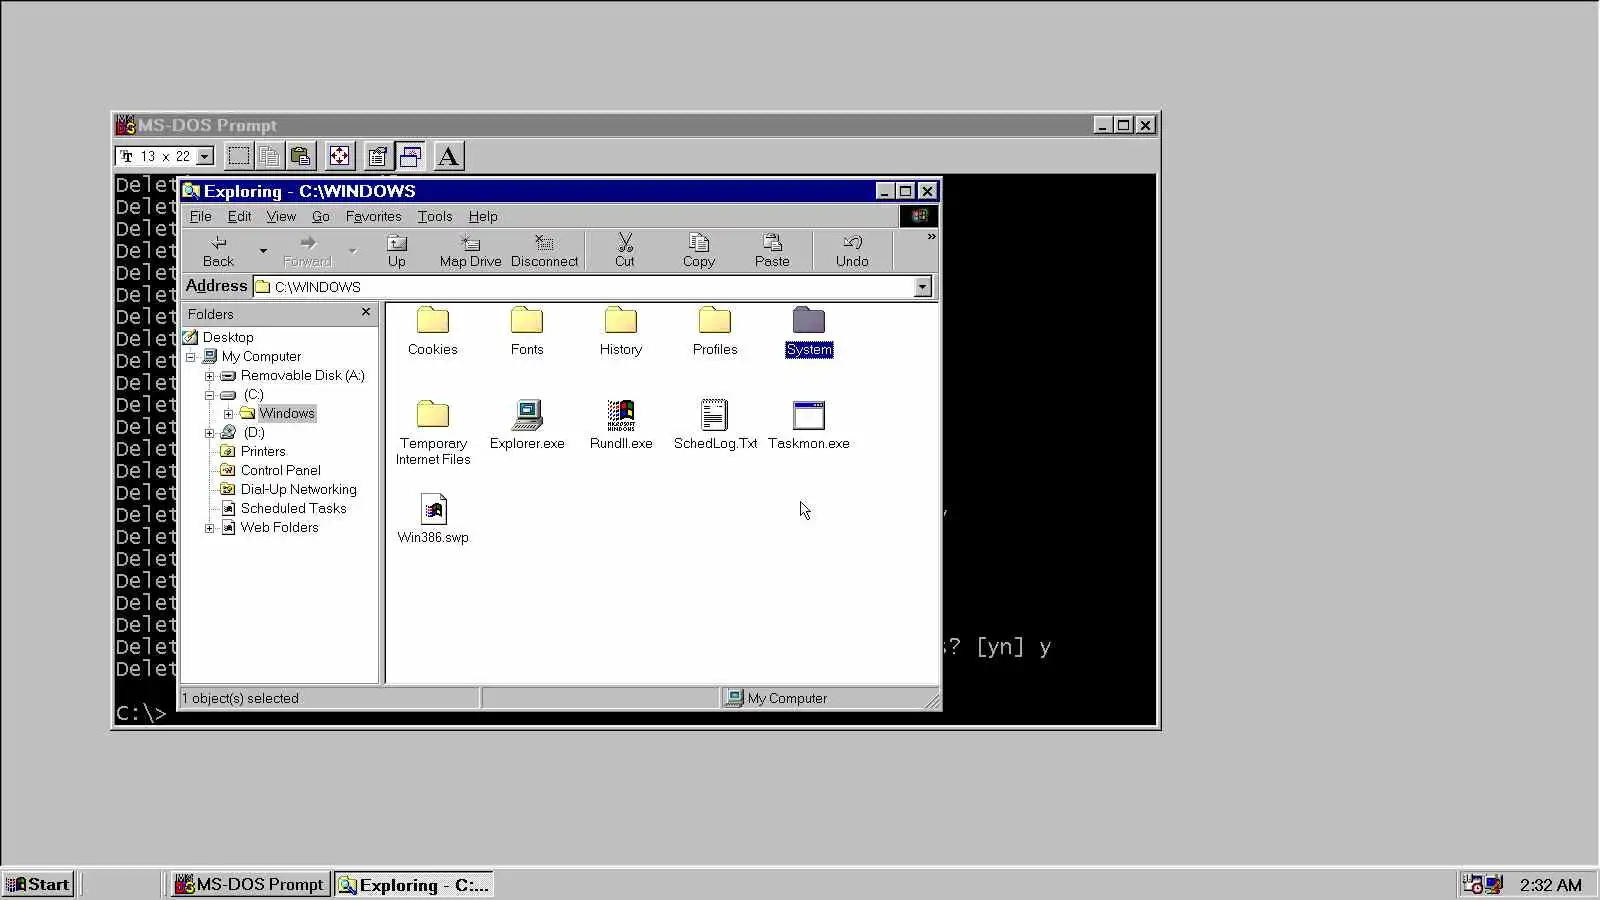Close the Folders pane
This screenshot has height=900, width=1600.
366,313
